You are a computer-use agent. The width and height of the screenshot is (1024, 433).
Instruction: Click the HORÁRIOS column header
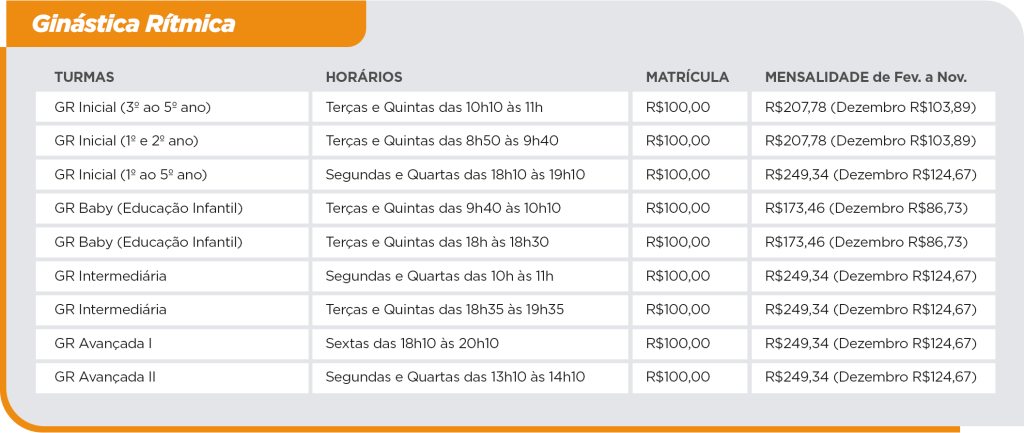(x=364, y=77)
